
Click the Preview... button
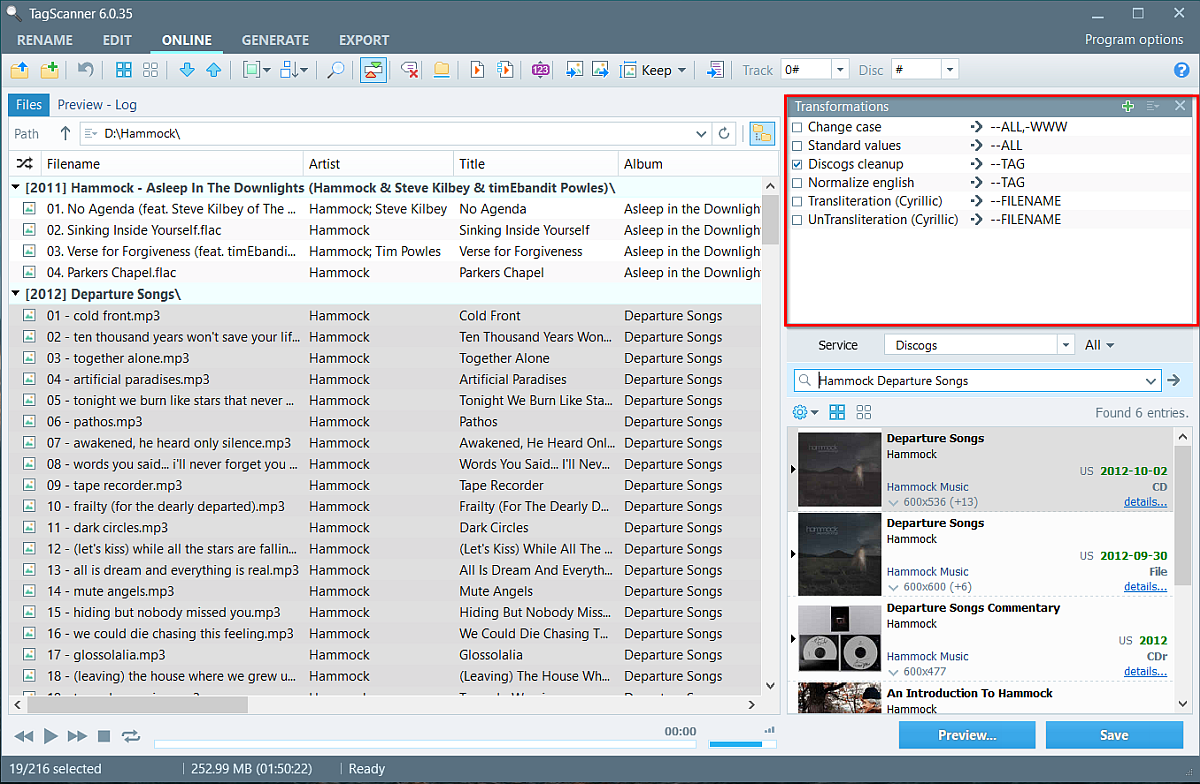(x=966, y=735)
